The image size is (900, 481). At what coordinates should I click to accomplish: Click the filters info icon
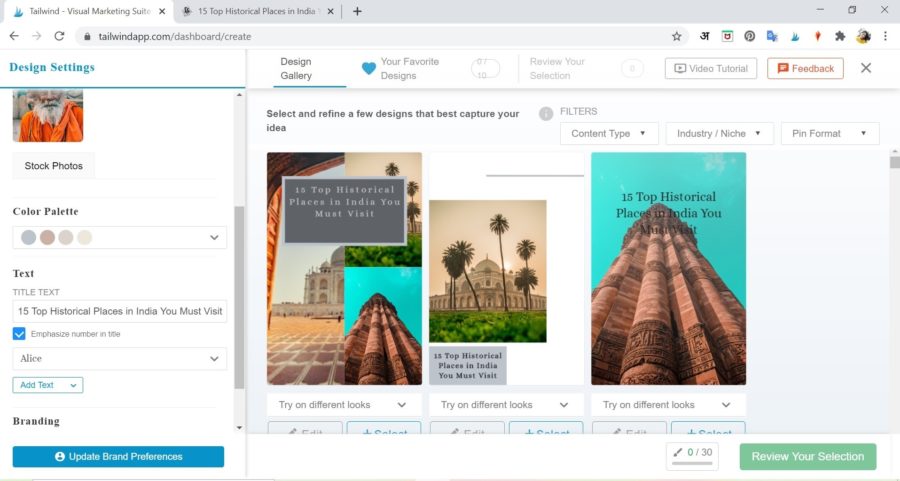click(546, 114)
